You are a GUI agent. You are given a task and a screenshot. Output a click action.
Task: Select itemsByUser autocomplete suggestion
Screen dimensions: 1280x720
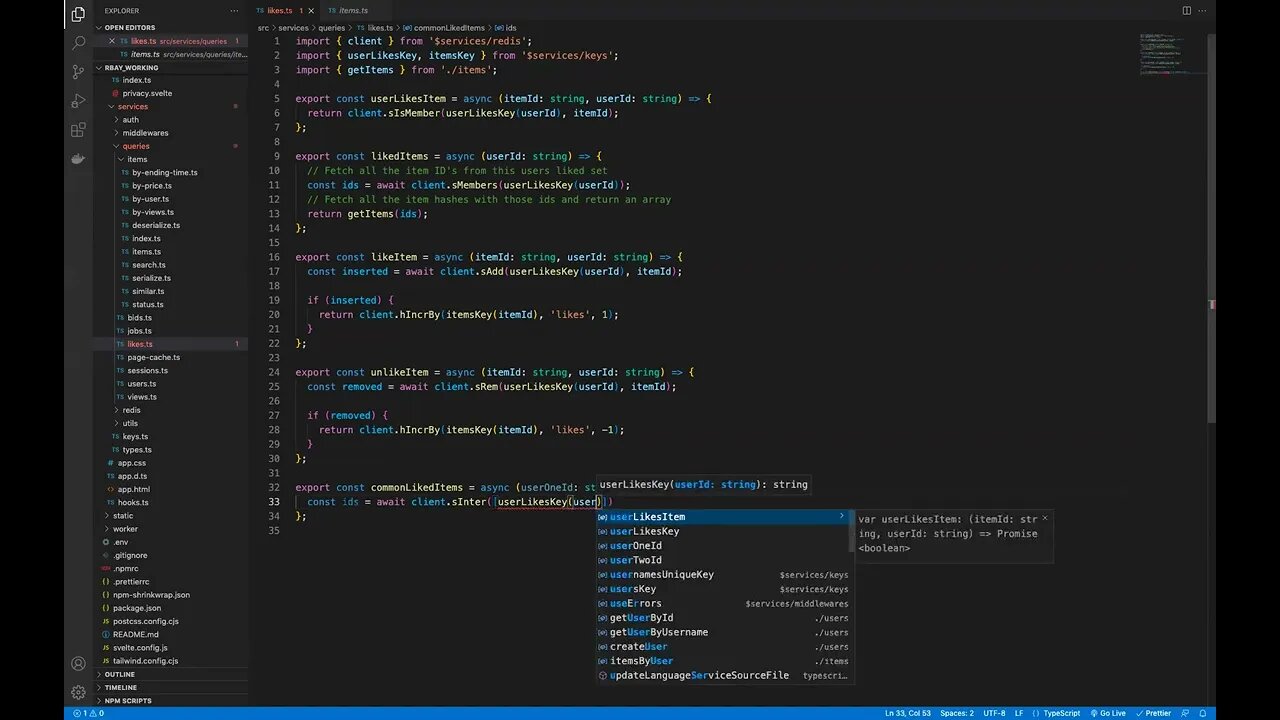724,661
